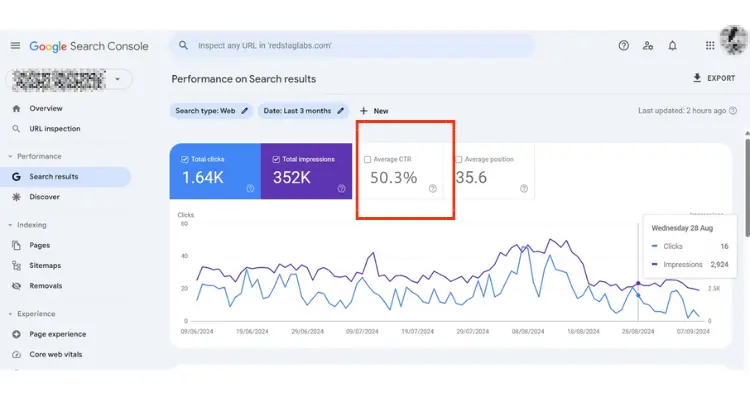The width and height of the screenshot is (750, 400).
Task: Click the Discover asterisk icon
Action: [x=16, y=197]
